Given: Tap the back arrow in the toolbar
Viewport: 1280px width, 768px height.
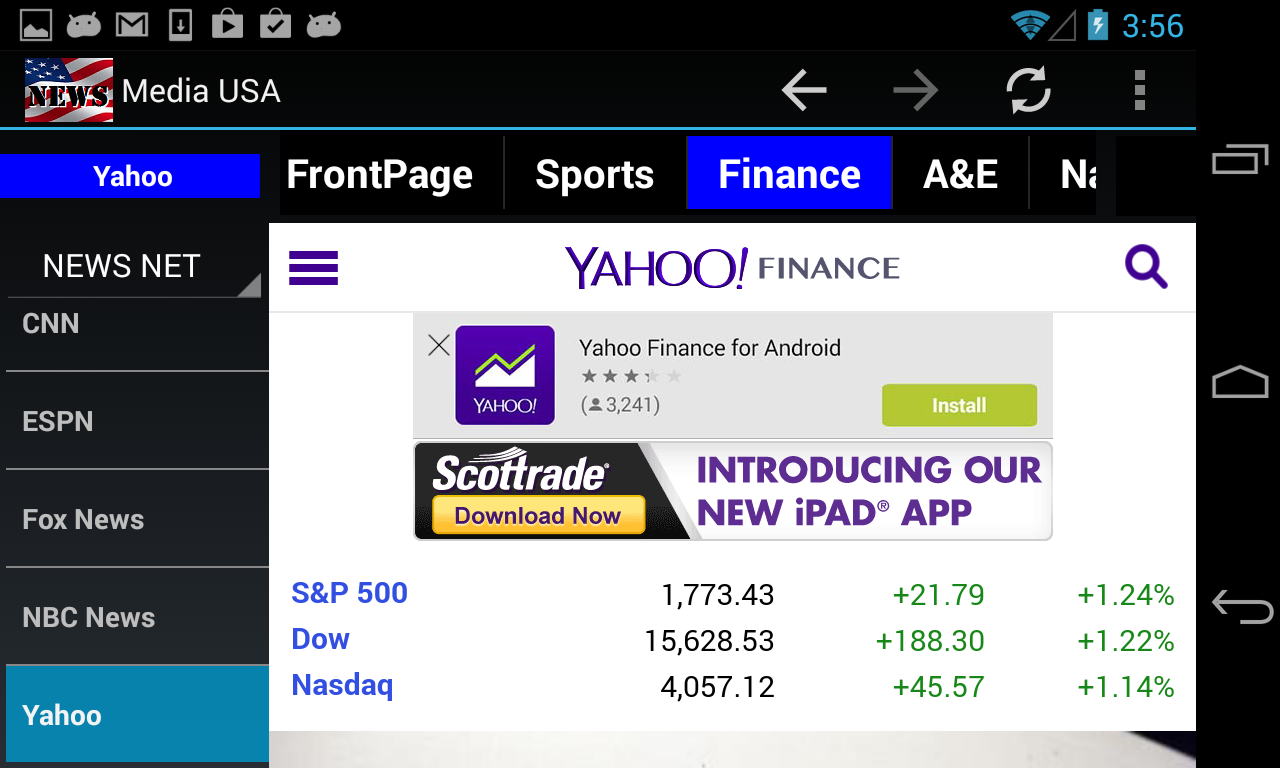Looking at the screenshot, I should 804,91.
